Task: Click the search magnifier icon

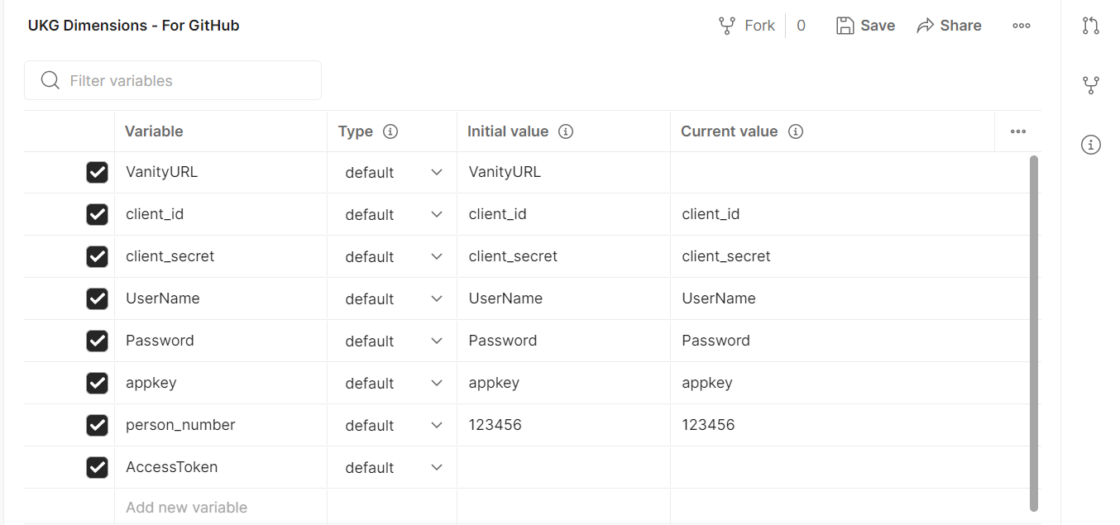Action: pos(50,80)
